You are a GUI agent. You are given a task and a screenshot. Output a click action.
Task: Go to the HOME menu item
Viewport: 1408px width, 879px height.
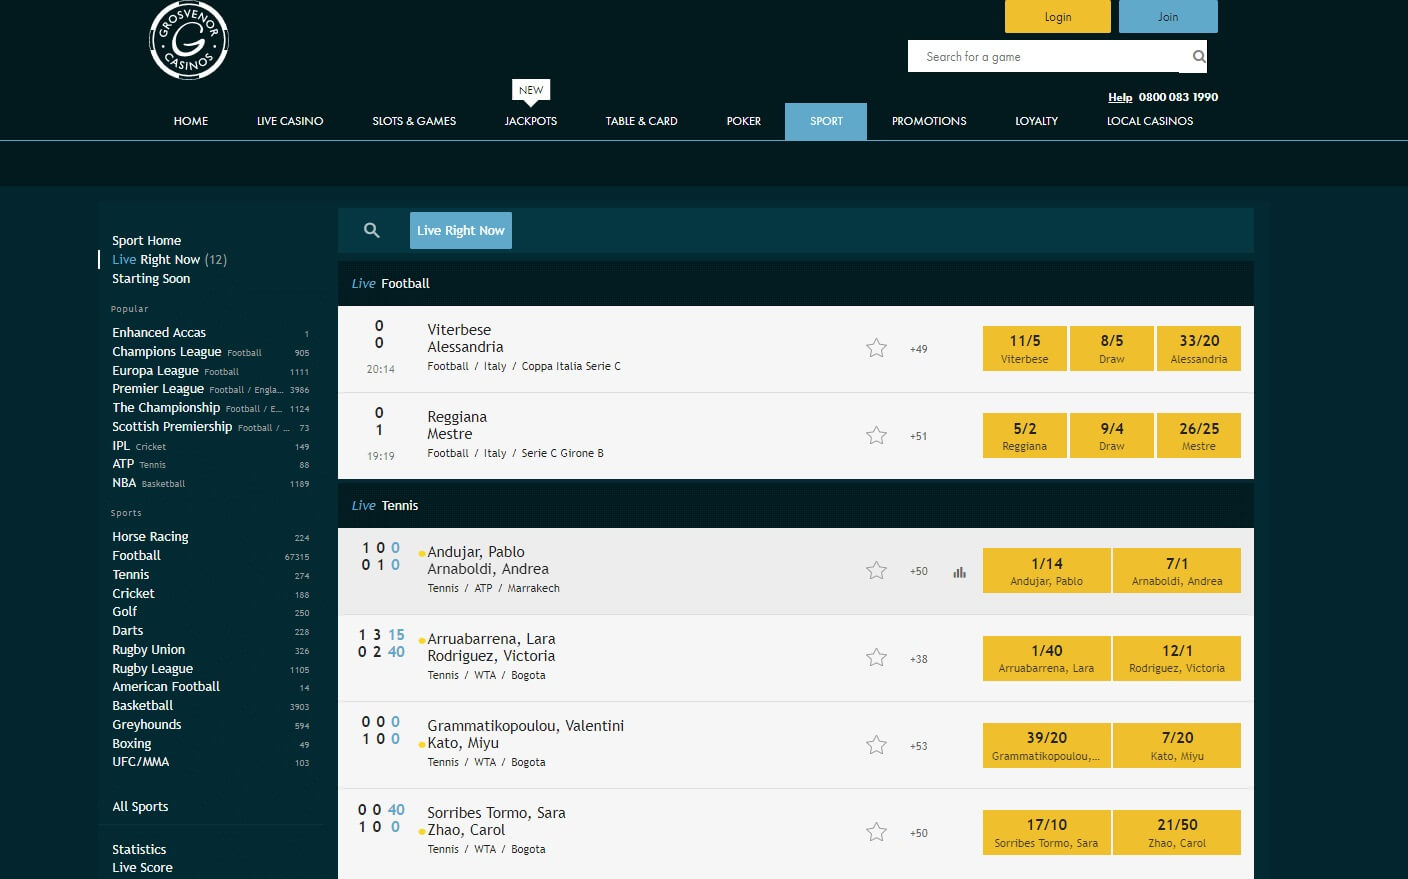click(x=191, y=121)
